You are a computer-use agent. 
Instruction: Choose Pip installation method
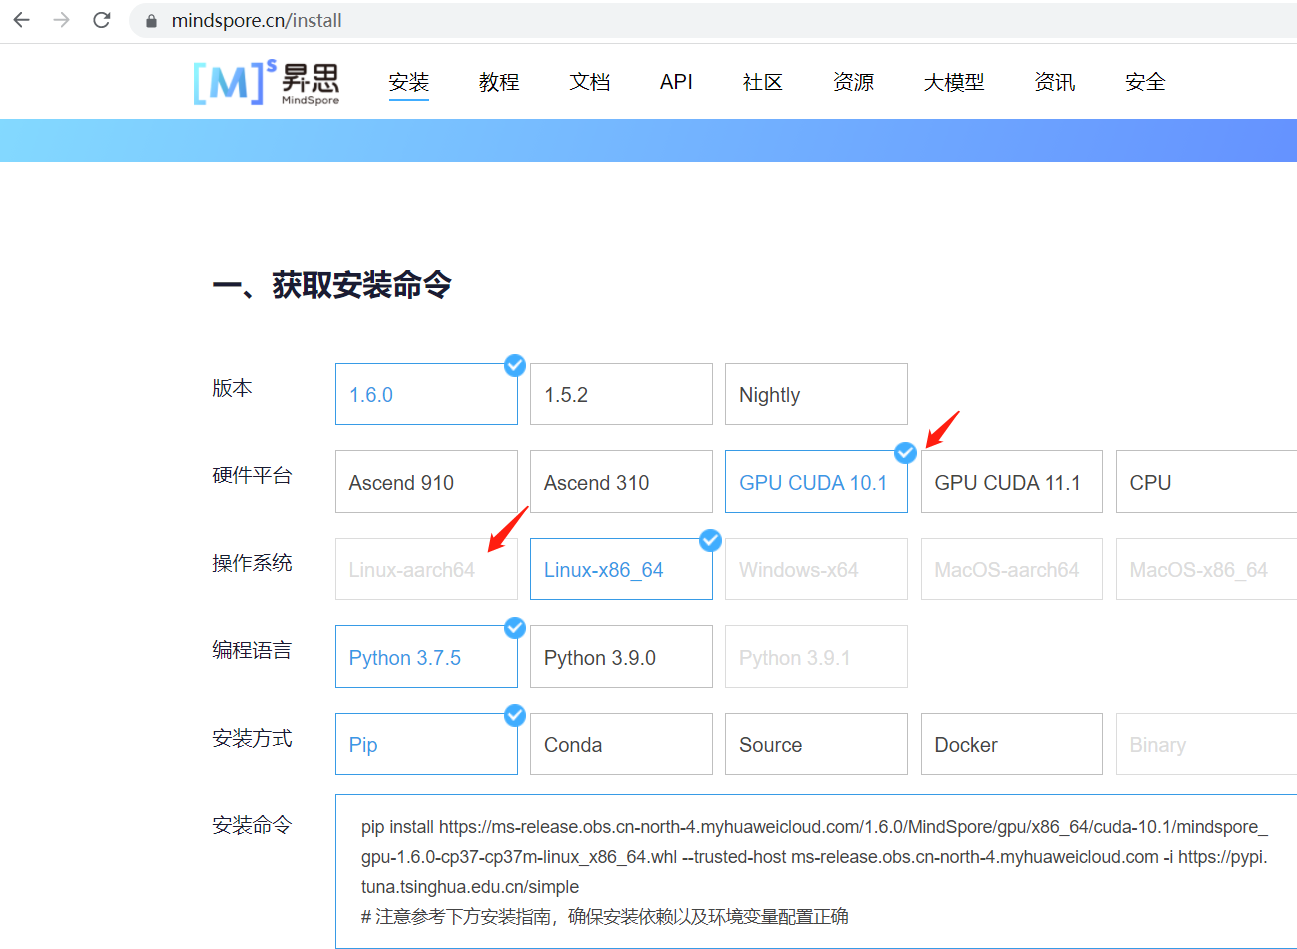click(x=426, y=744)
